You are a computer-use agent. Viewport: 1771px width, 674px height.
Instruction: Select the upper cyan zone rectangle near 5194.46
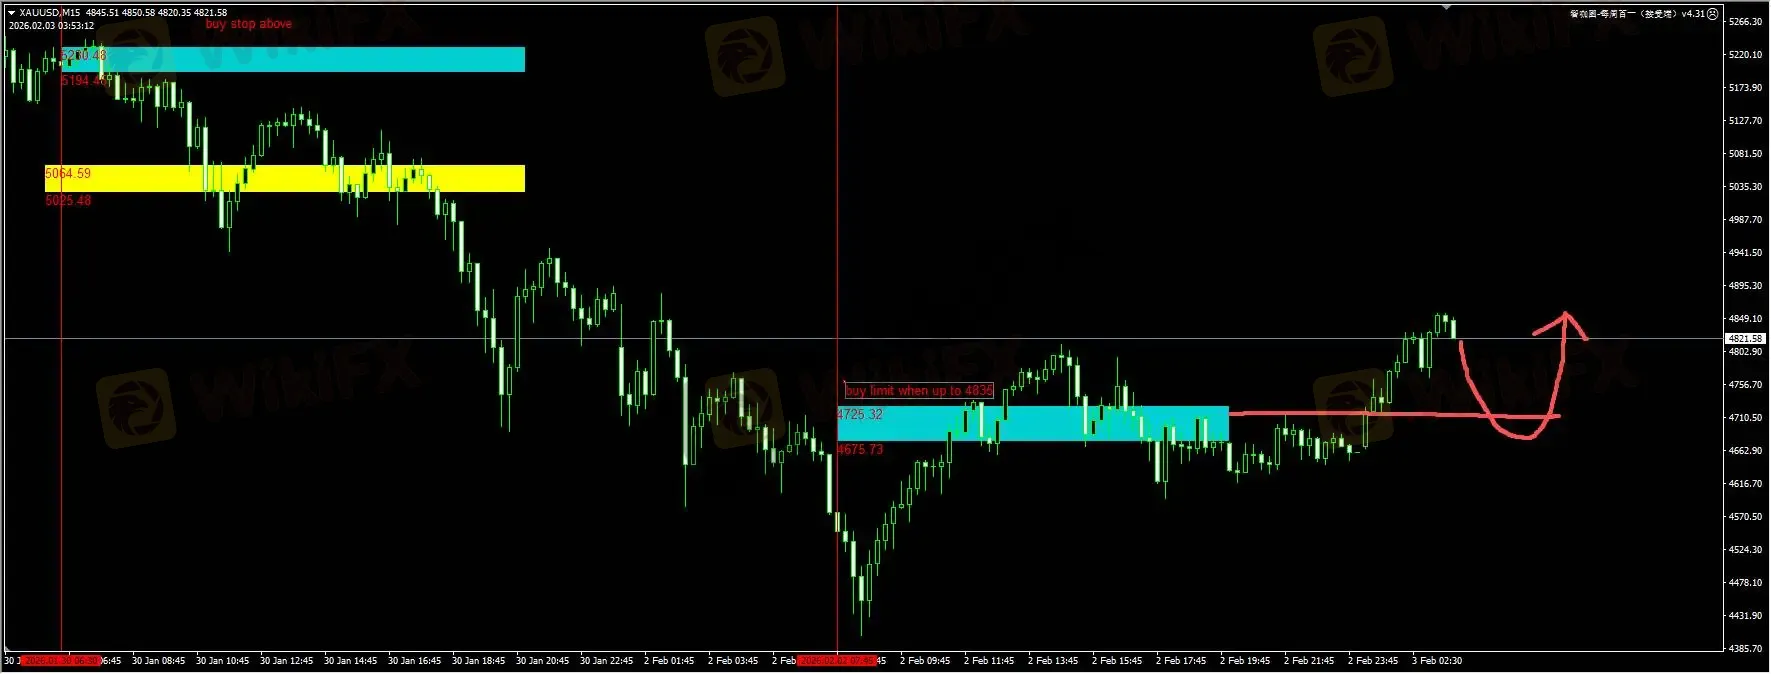(x=293, y=59)
